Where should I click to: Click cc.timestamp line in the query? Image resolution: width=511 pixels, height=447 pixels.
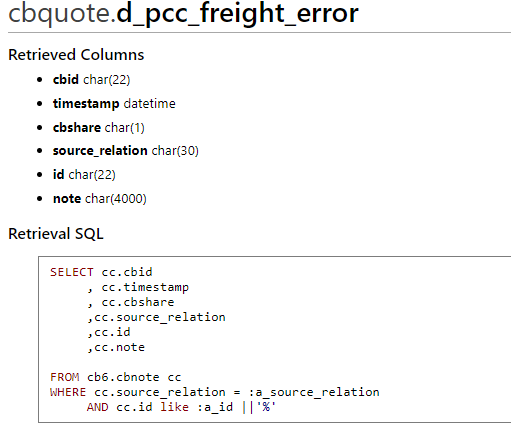pos(138,287)
